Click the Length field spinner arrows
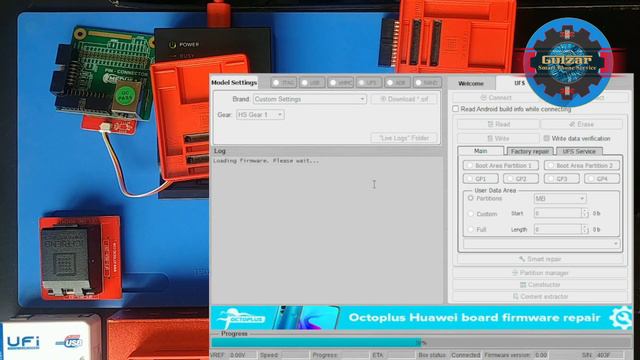Viewport: 640px width, 360px height. click(x=585, y=229)
